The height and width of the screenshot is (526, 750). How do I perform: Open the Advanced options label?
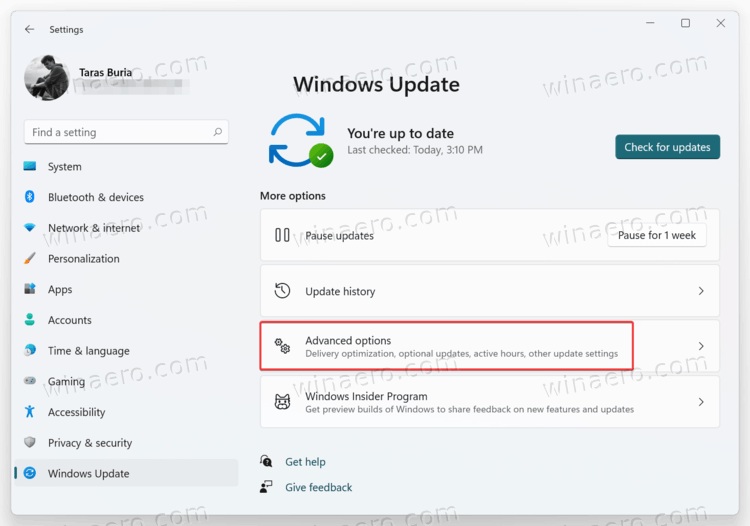(x=348, y=340)
